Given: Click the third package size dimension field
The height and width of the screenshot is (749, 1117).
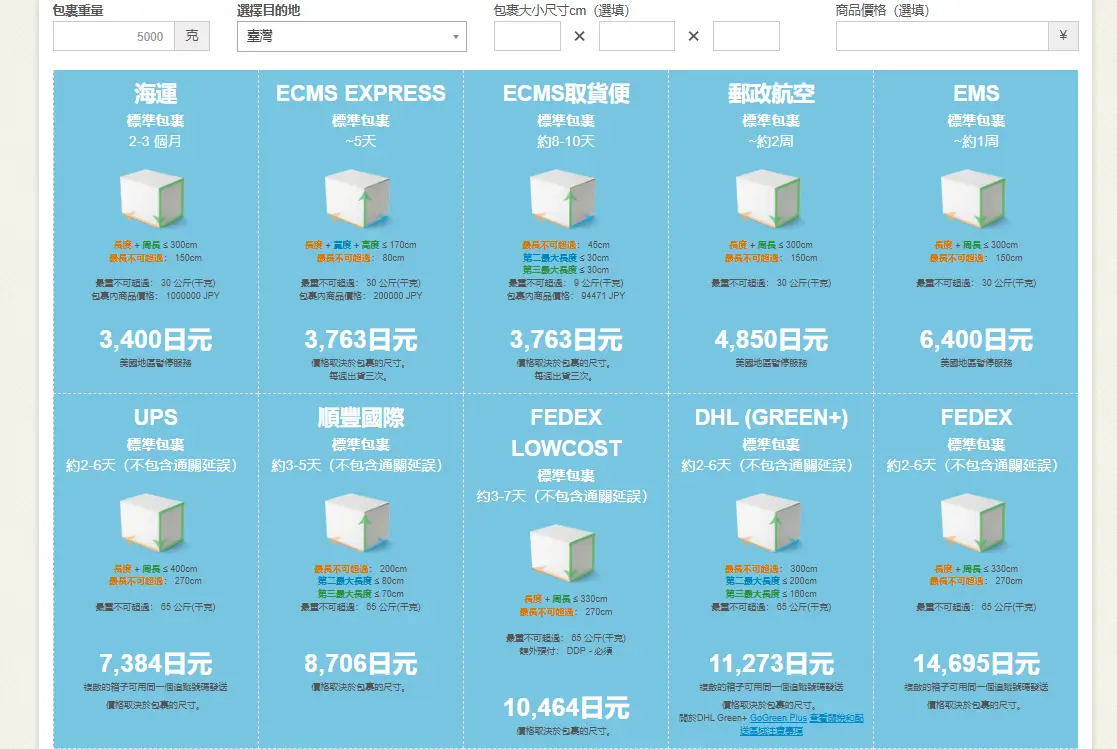Looking at the screenshot, I should pyautogui.click(x=747, y=36).
